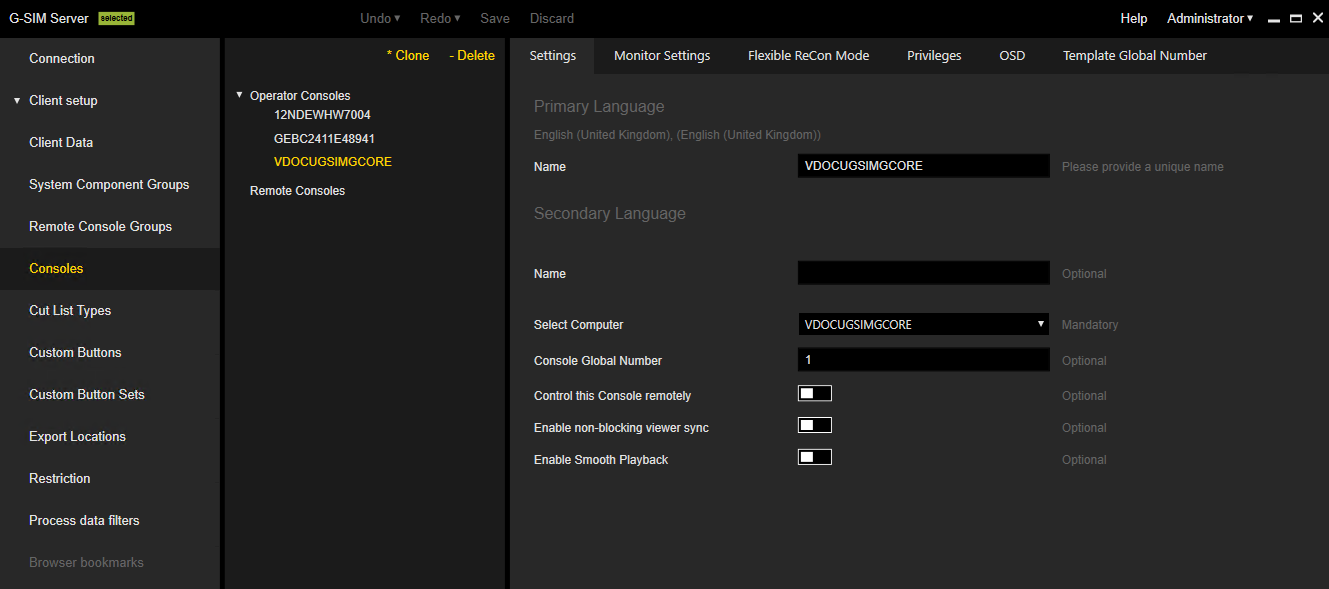Collapse the Operator Consoles tree node
The width and height of the screenshot is (1329, 589).
(x=240, y=95)
